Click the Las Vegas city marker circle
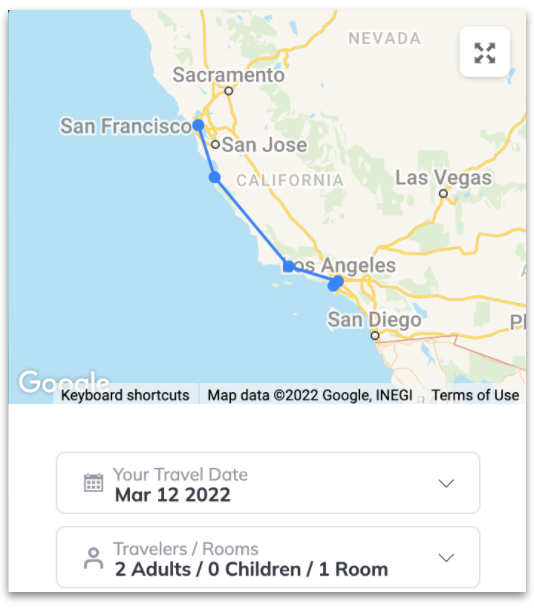The height and width of the screenshot is (608, 534). 443,193
